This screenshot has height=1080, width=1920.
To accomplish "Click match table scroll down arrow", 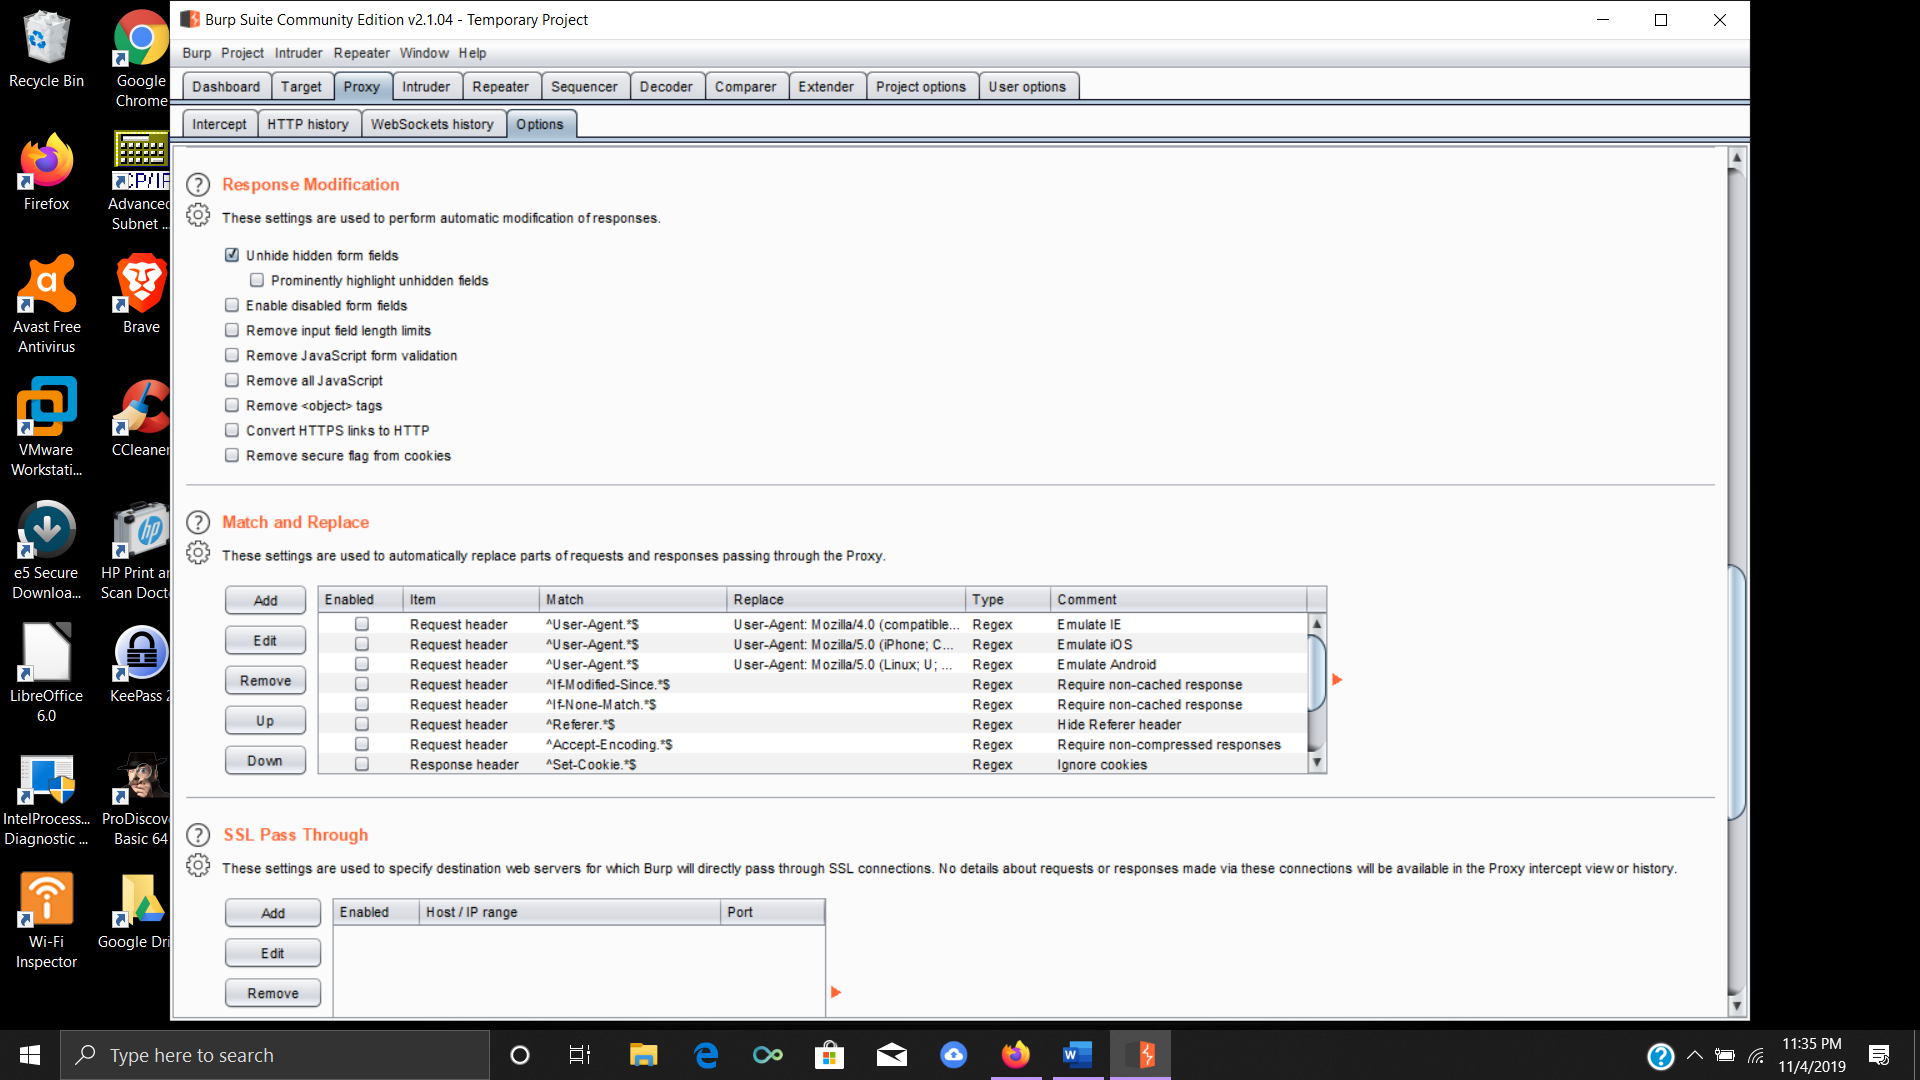I will click(x=1317, y=762).
